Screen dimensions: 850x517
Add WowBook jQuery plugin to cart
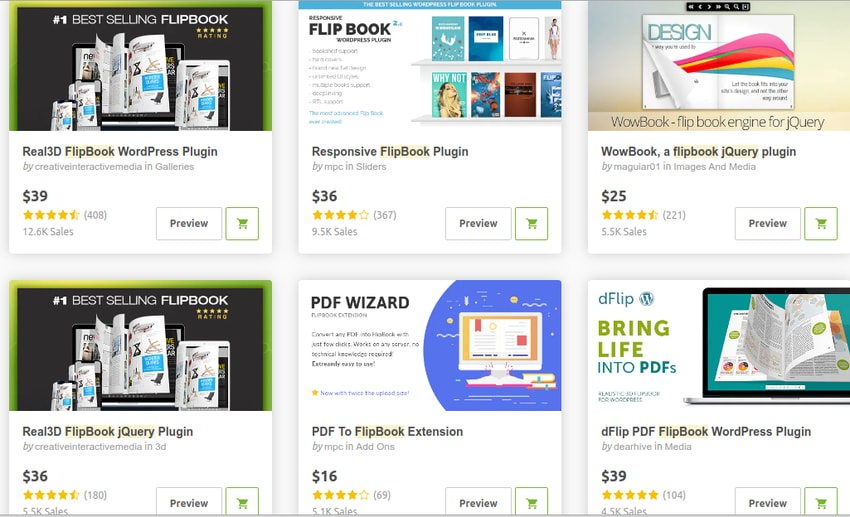tap(821, 223)
